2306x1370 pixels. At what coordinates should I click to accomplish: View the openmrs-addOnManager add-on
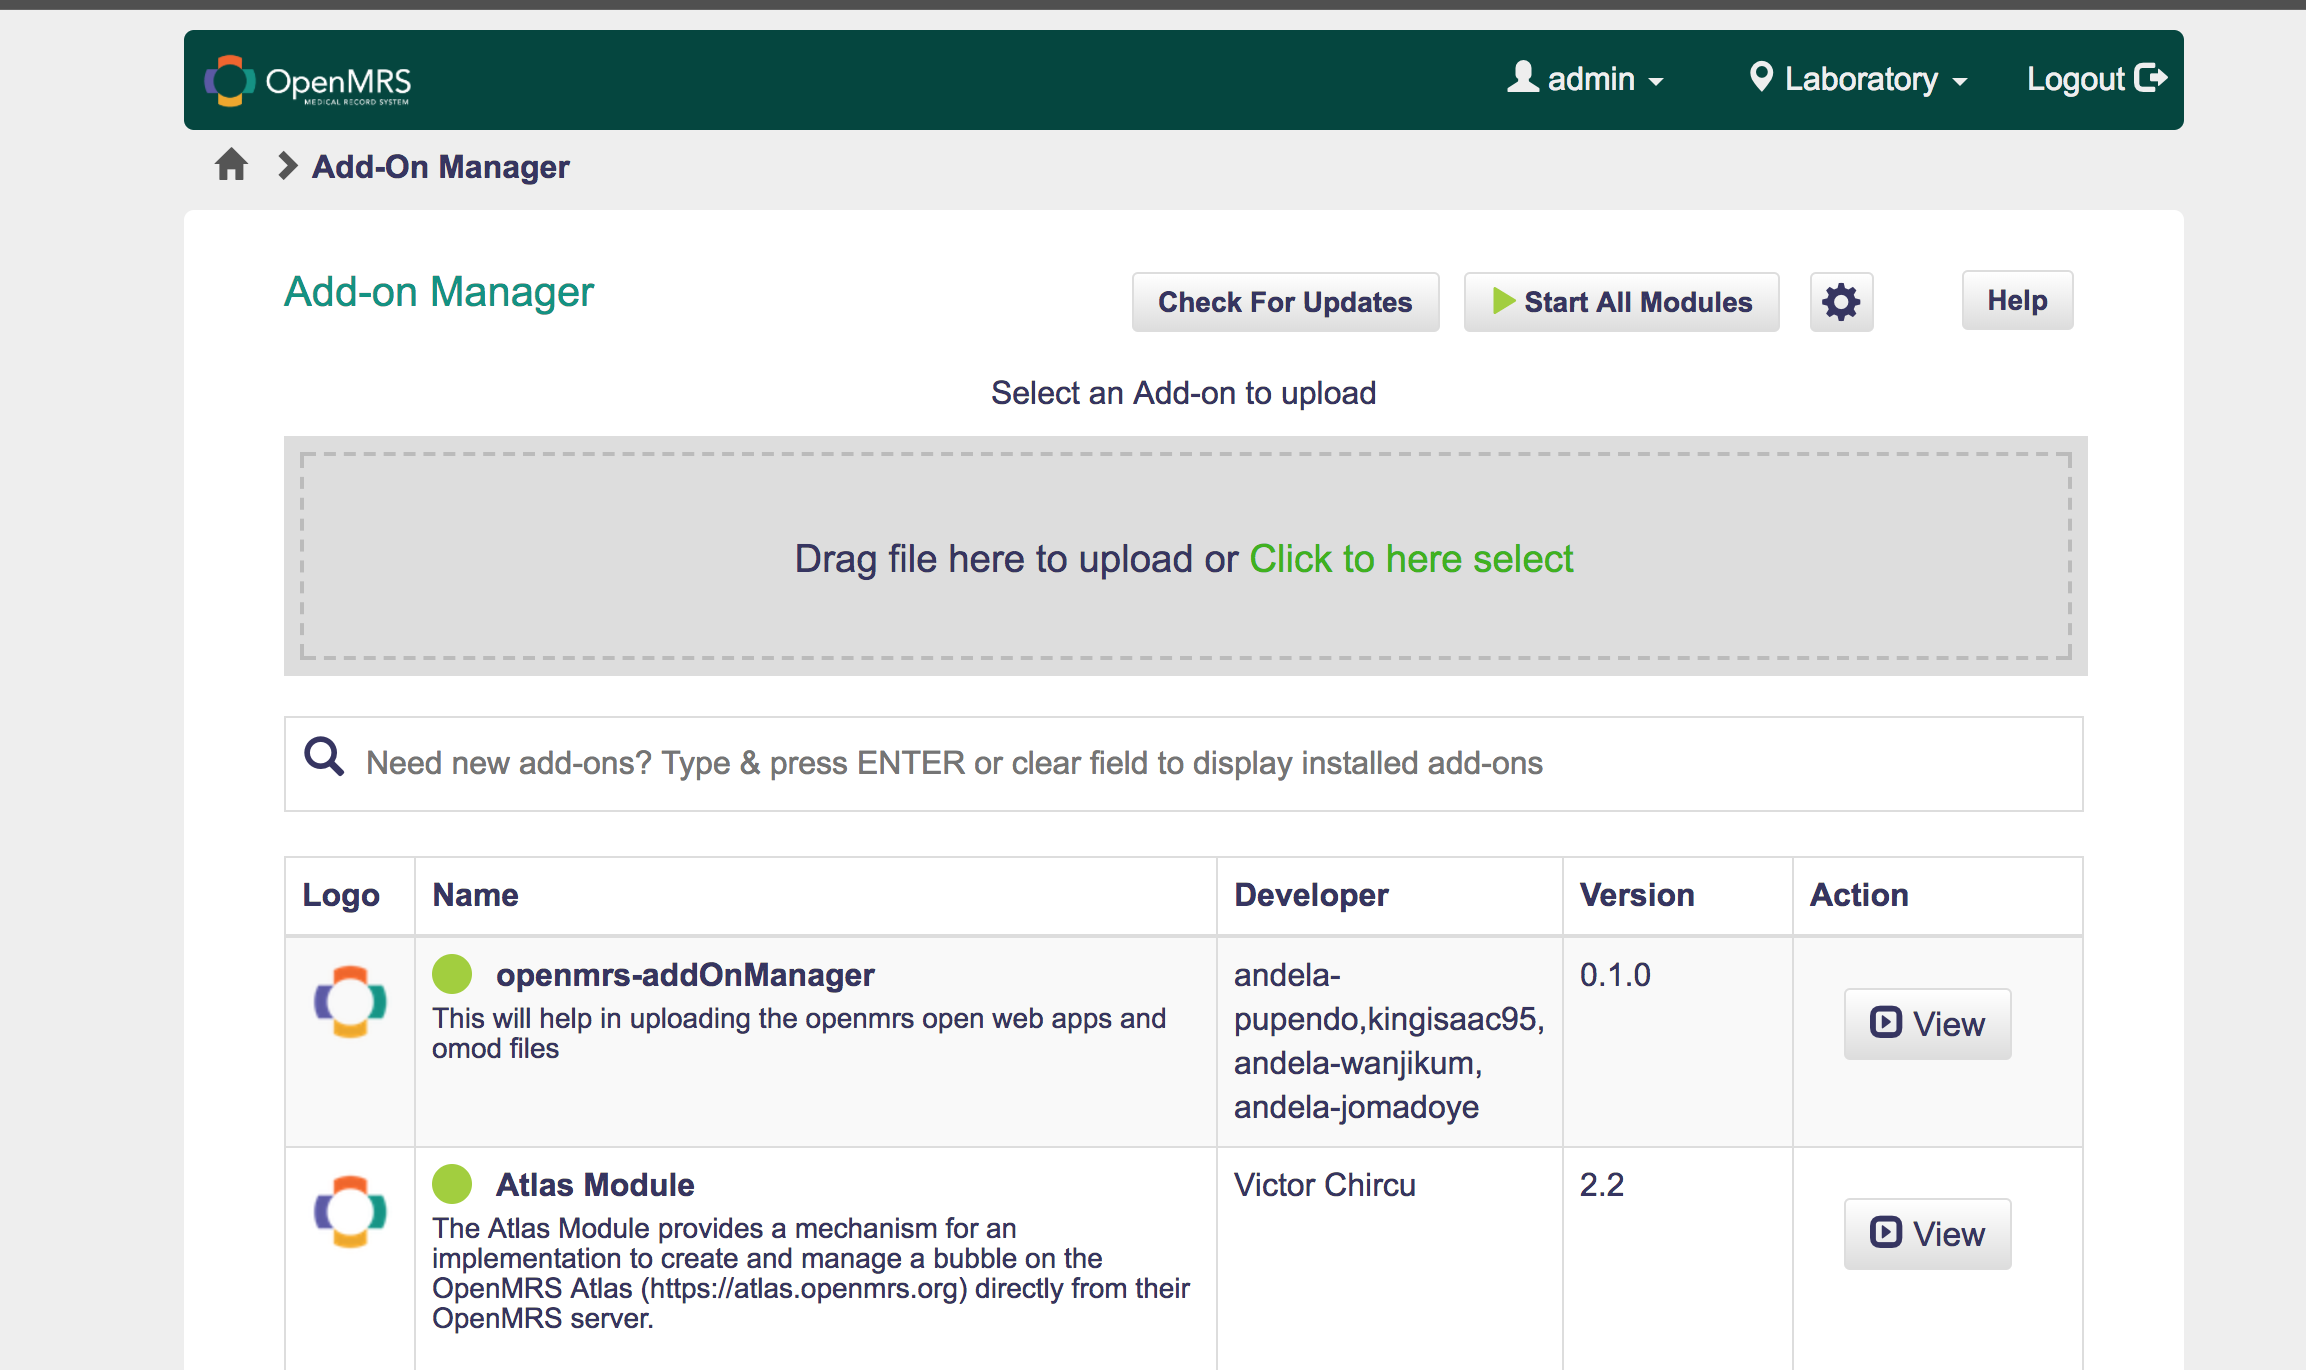coord(1927,1024)
